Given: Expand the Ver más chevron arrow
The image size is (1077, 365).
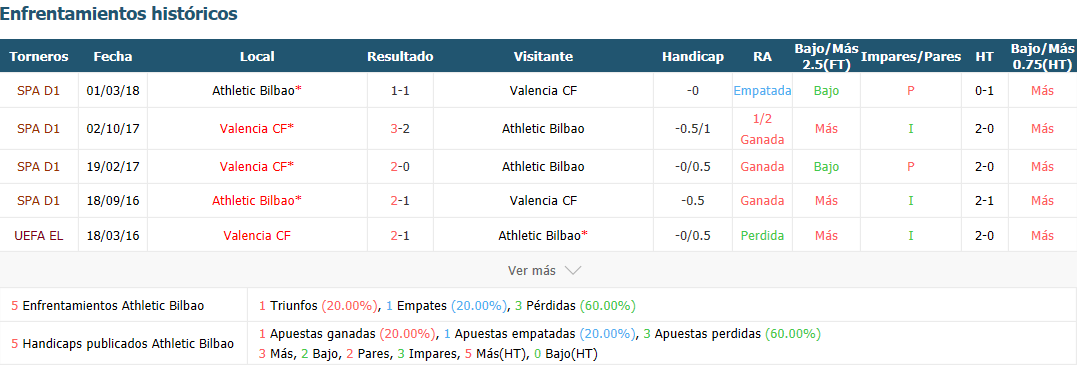Looking at the screenshot, I should pos(572,270).
